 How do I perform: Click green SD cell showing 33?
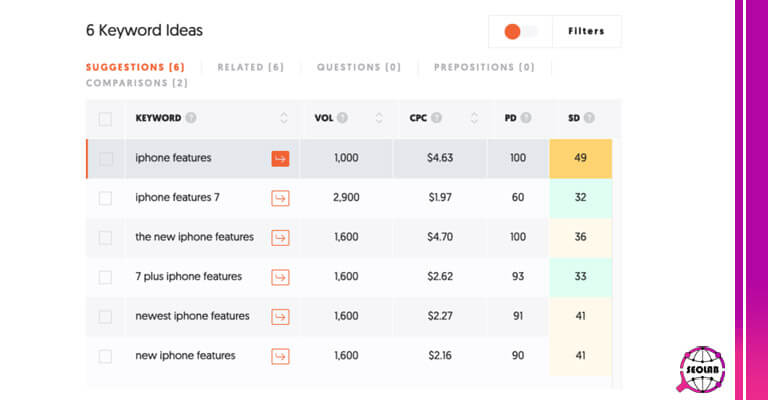[580, 277]
